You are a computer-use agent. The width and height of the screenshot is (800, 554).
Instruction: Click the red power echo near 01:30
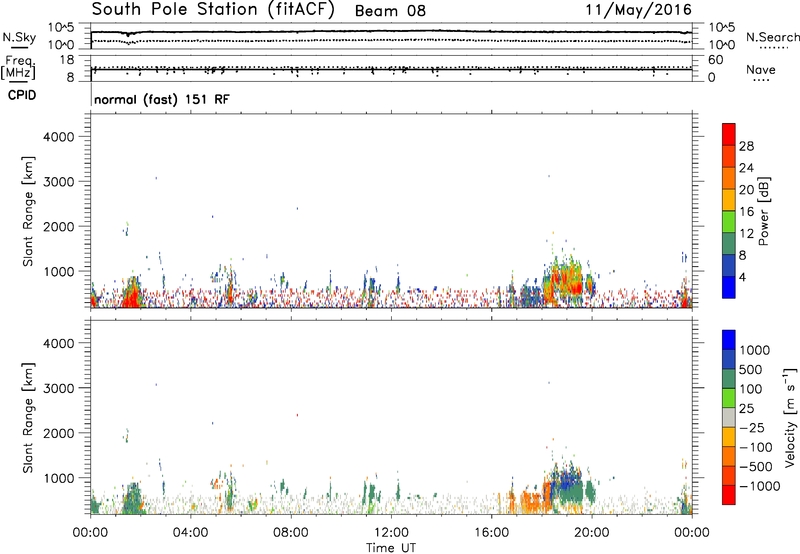pos(131,295)
